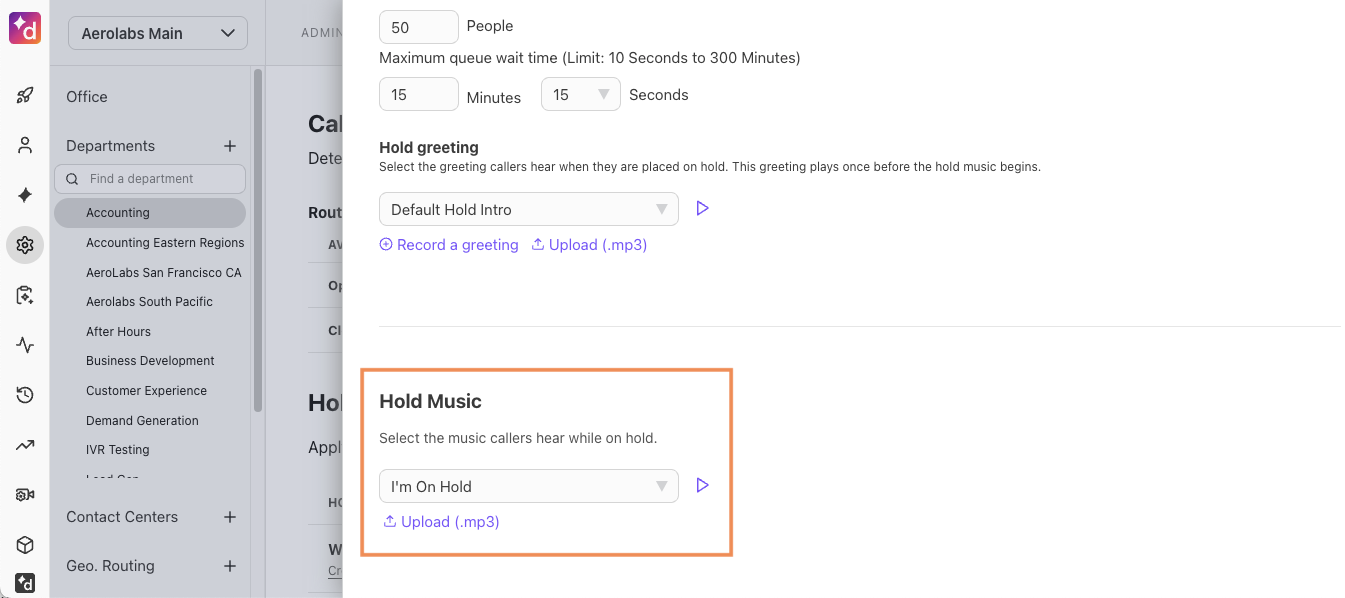The height and width of the screenshot is (598, 1345).
Task: Click the Find a department search field
Action: 160,179
